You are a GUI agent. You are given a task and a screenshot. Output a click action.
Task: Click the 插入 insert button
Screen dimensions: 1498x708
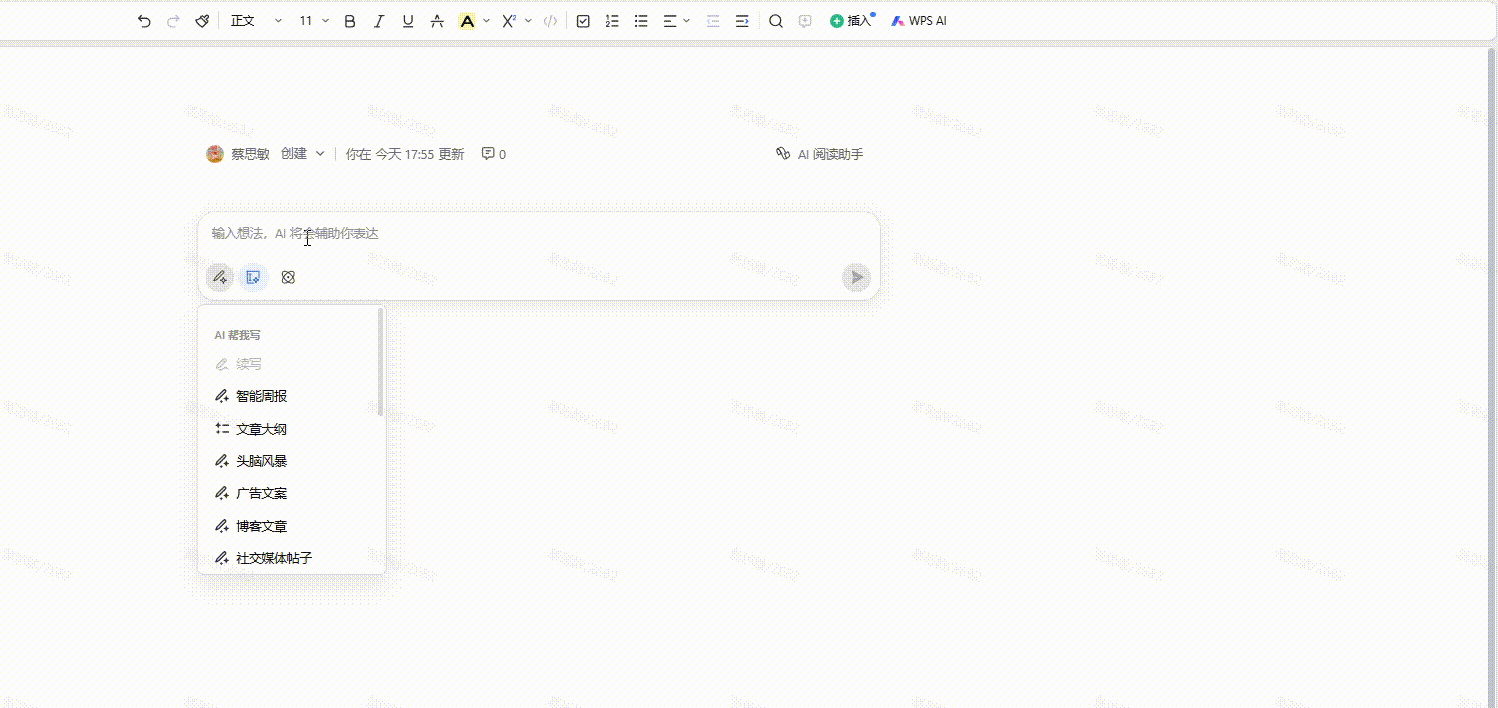pyautogui.click(x=851, y=21)
